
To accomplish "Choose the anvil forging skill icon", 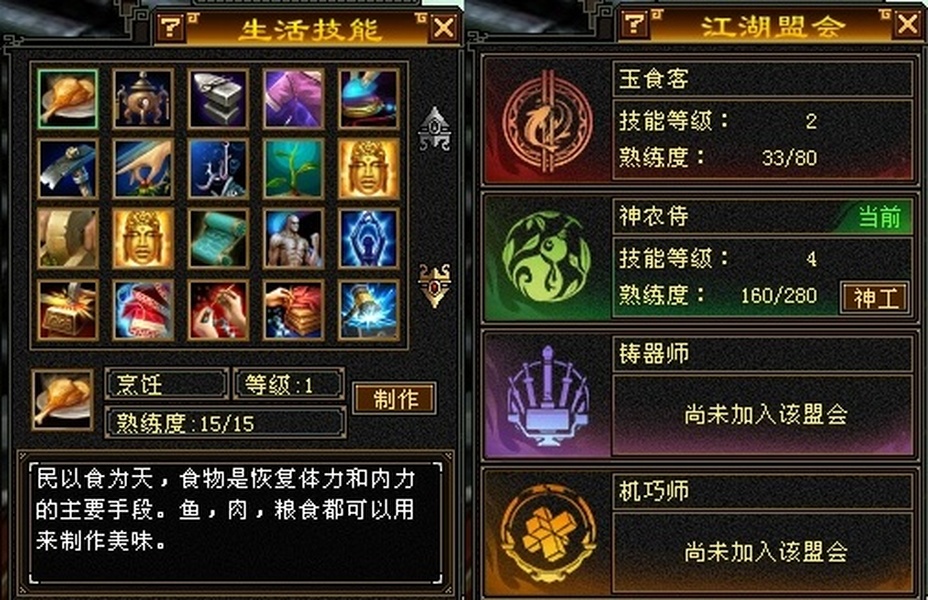I will coord(218,99).
